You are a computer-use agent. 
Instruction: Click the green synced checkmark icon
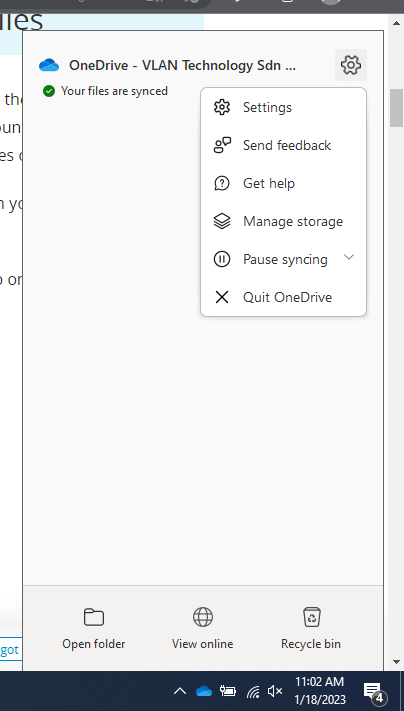[49, 91]
